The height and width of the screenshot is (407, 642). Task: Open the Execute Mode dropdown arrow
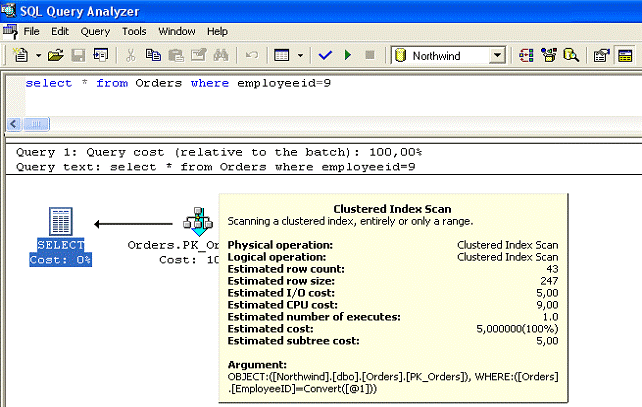click(299, 56)
